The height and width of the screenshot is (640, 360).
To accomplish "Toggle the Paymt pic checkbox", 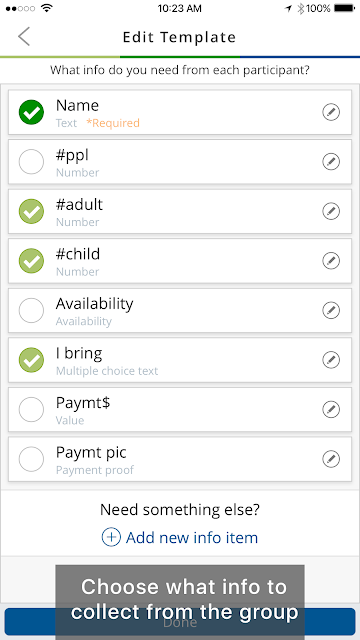I will (x=31, y=459).
